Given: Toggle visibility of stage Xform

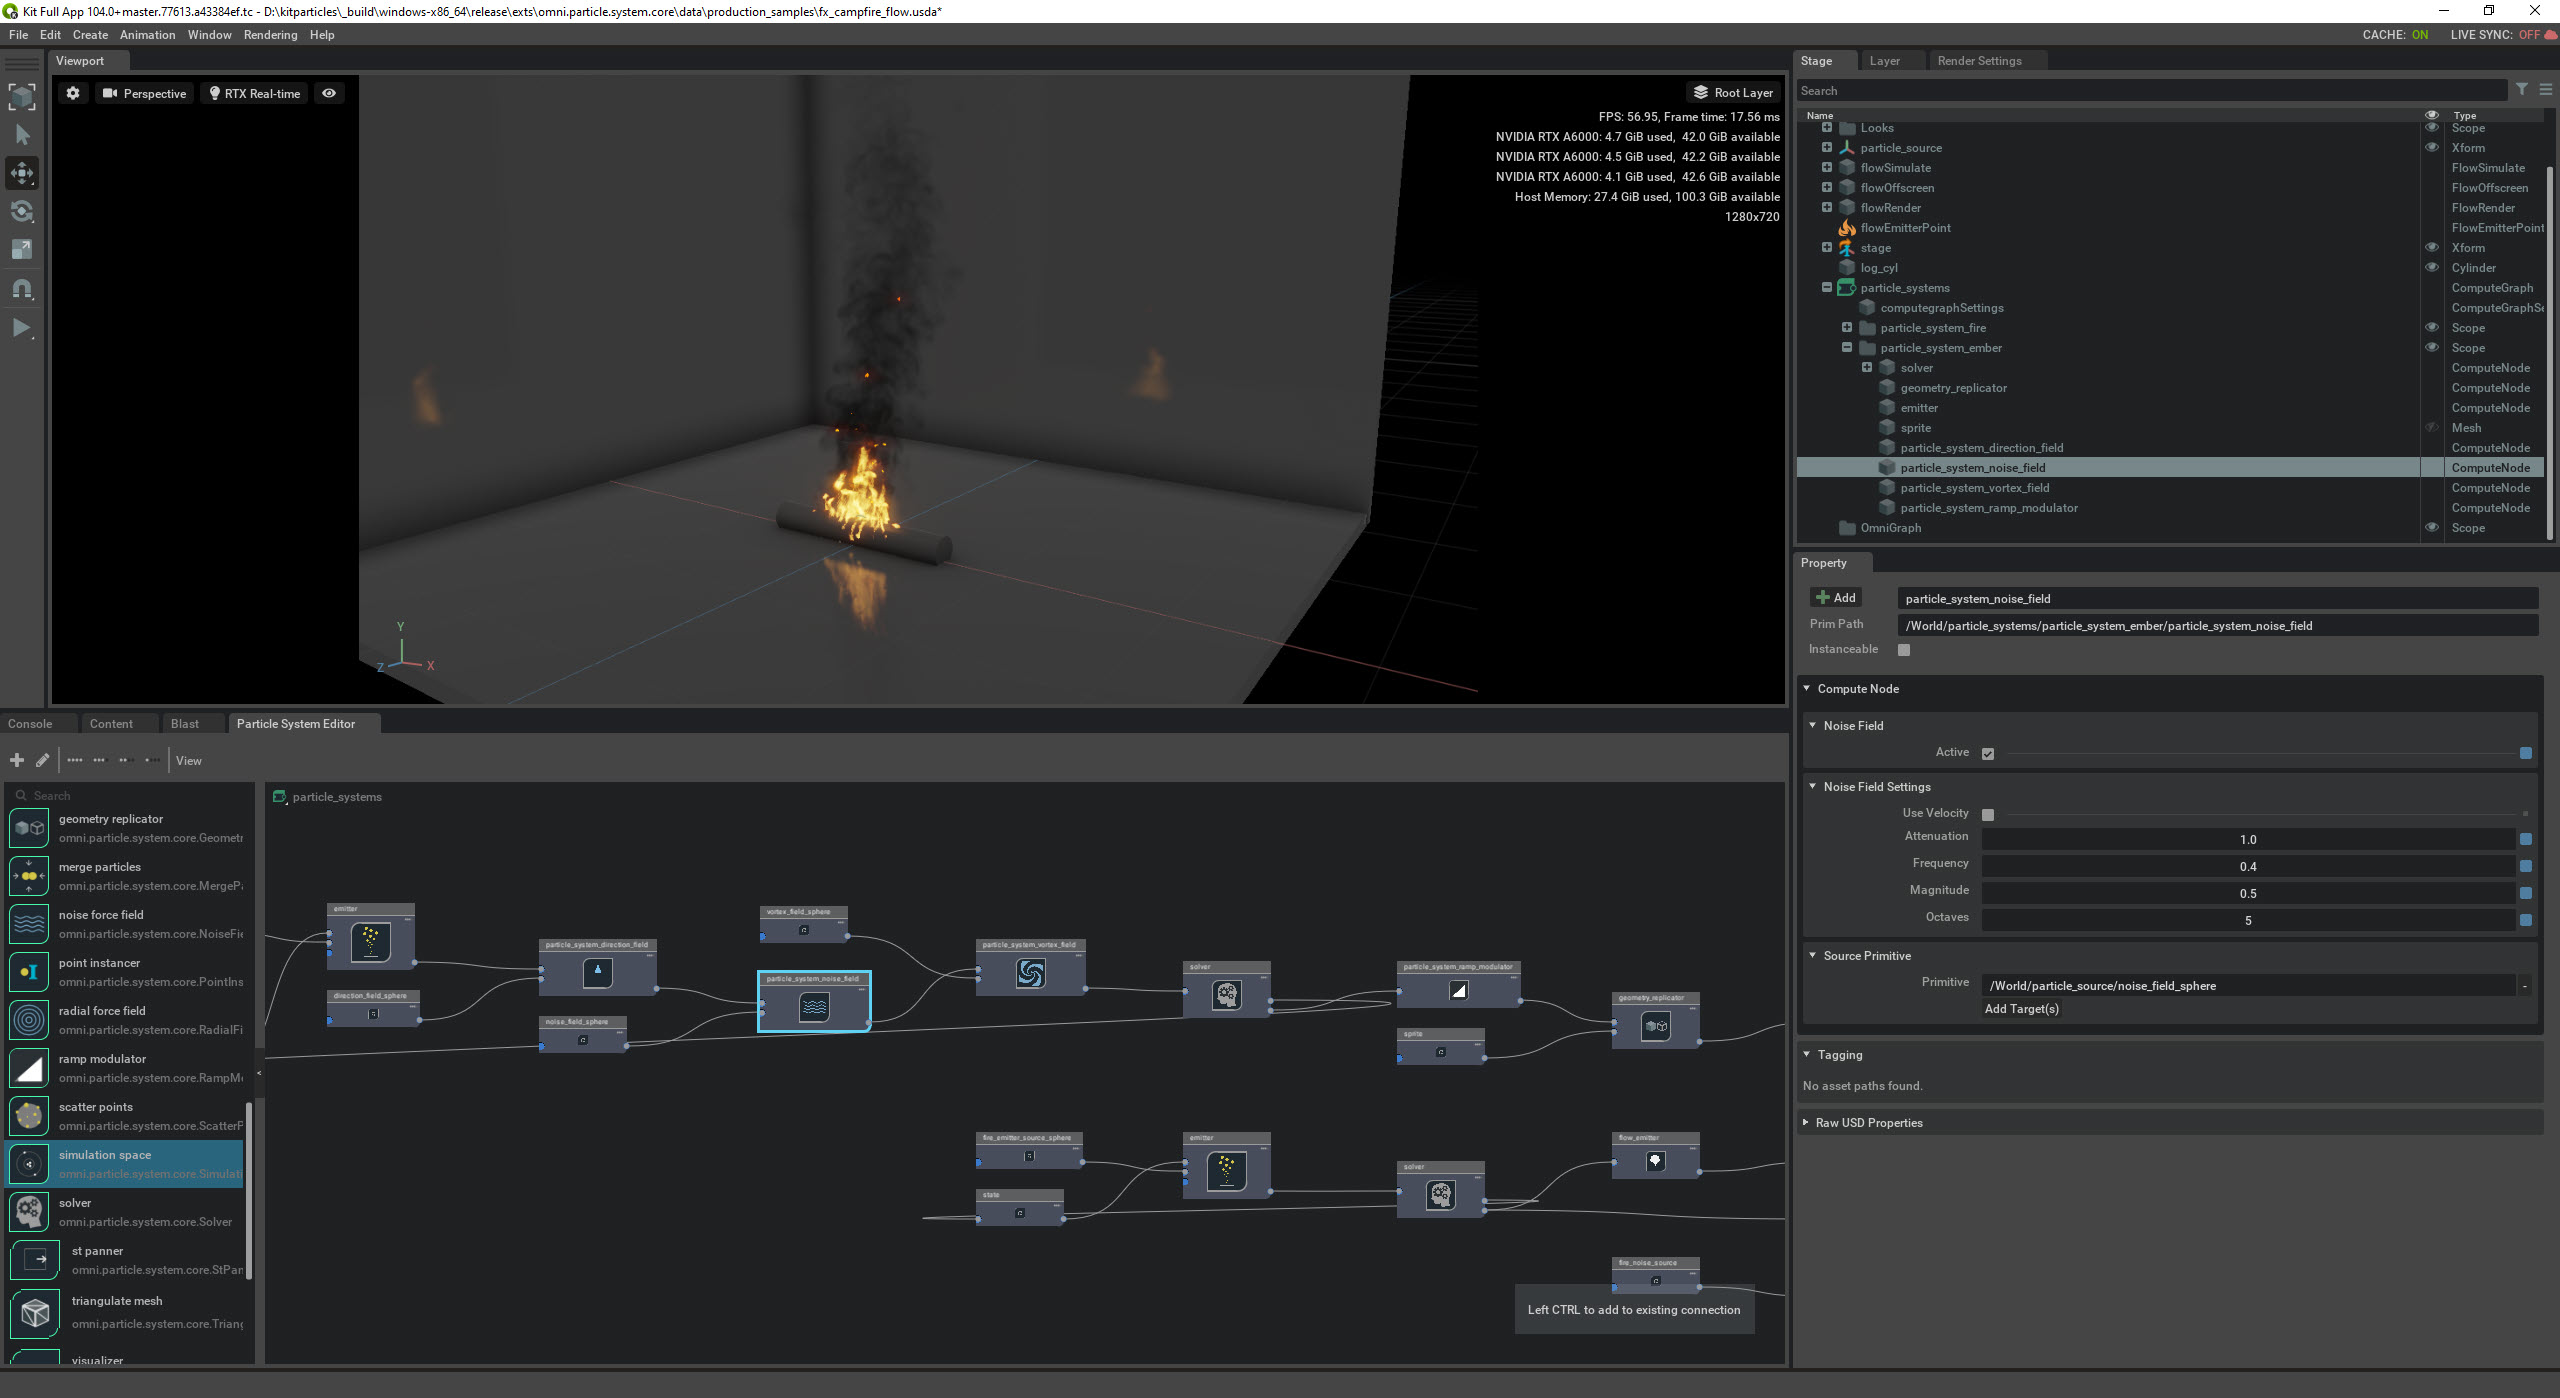Looking at the screenshot, I should (2432, 247).
